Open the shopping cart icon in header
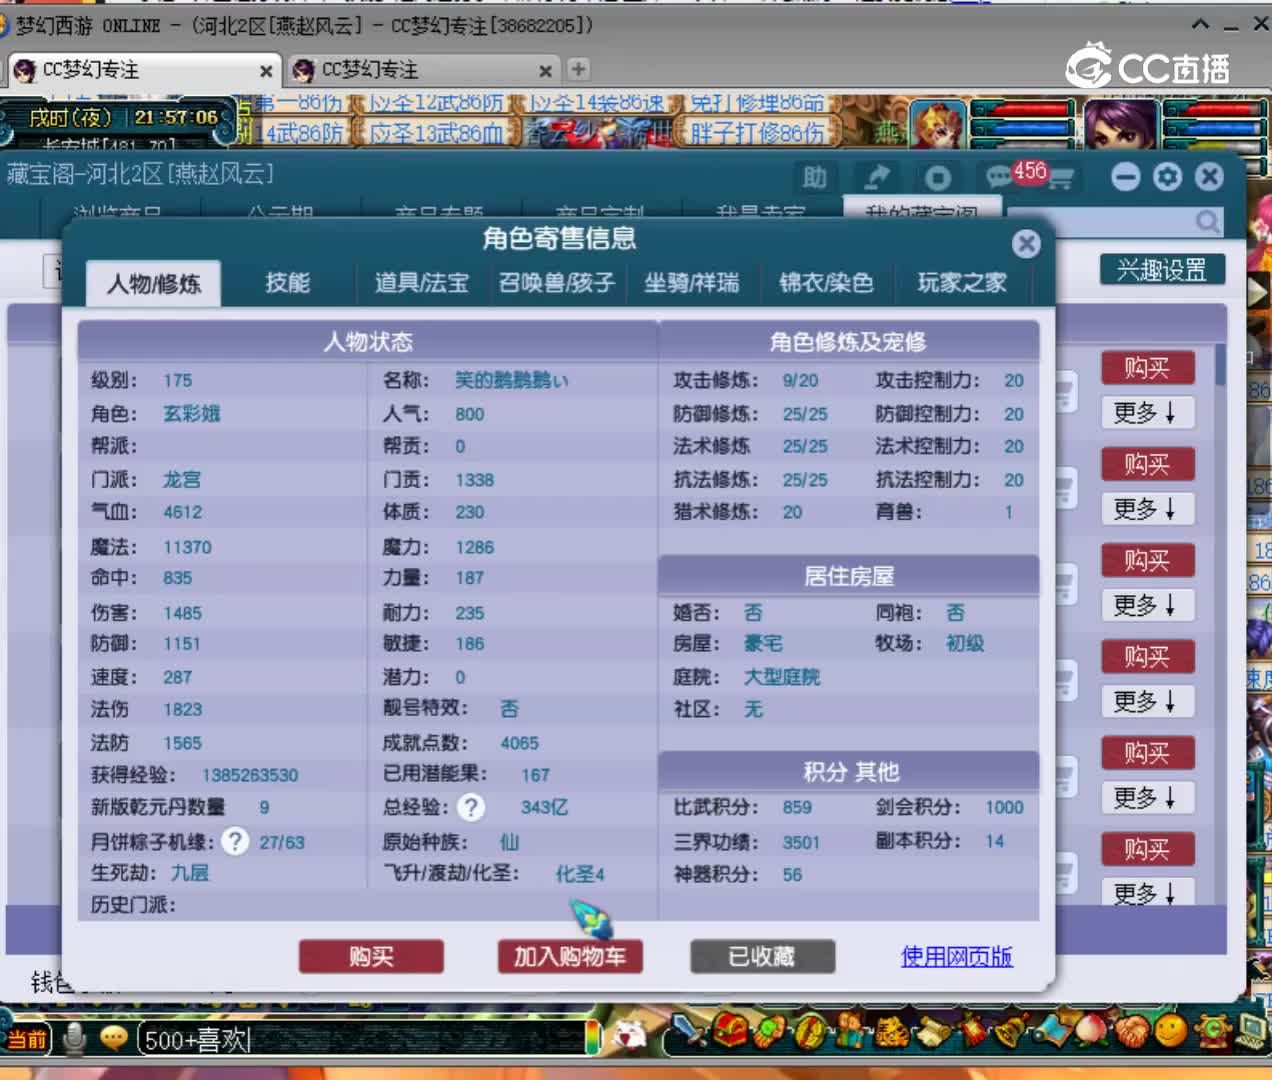 click(x=1061, y=180)
